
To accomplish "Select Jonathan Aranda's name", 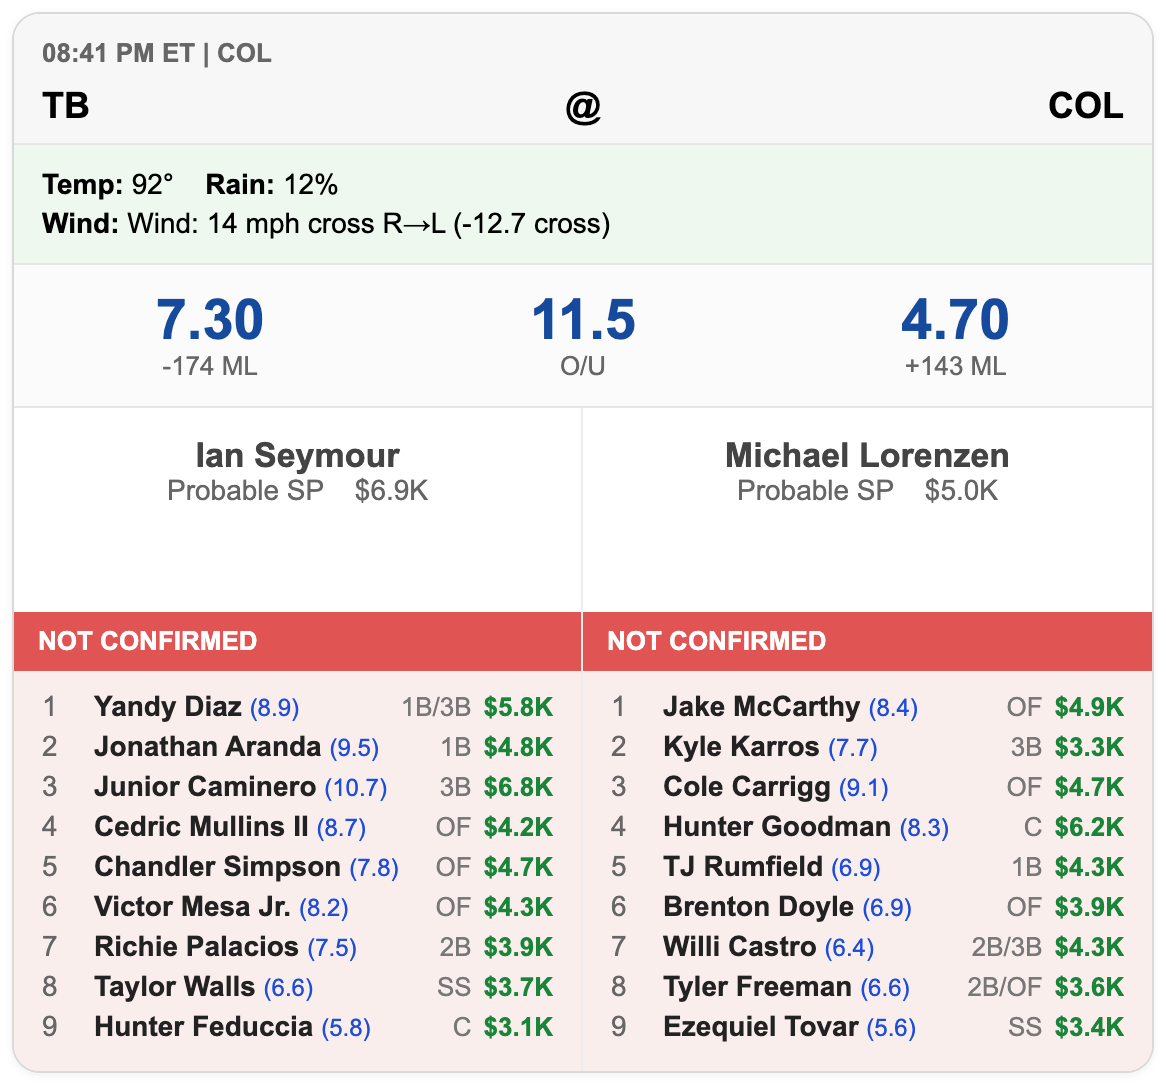I will coord(207,746).
